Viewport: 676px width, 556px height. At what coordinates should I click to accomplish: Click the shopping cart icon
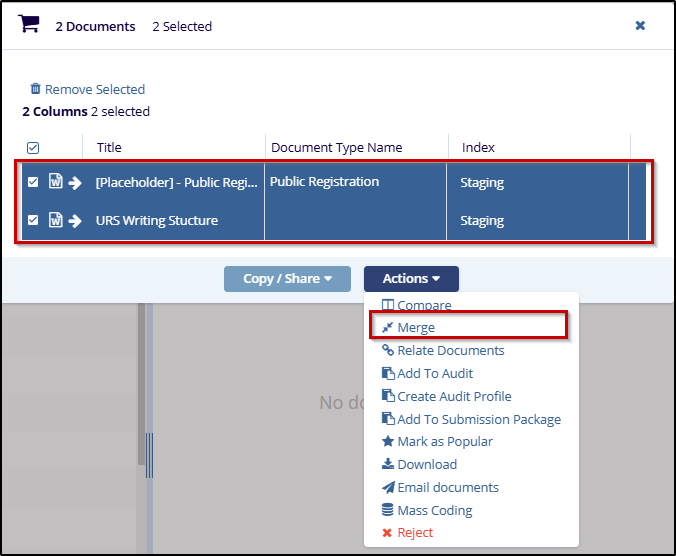coord(29,24)
